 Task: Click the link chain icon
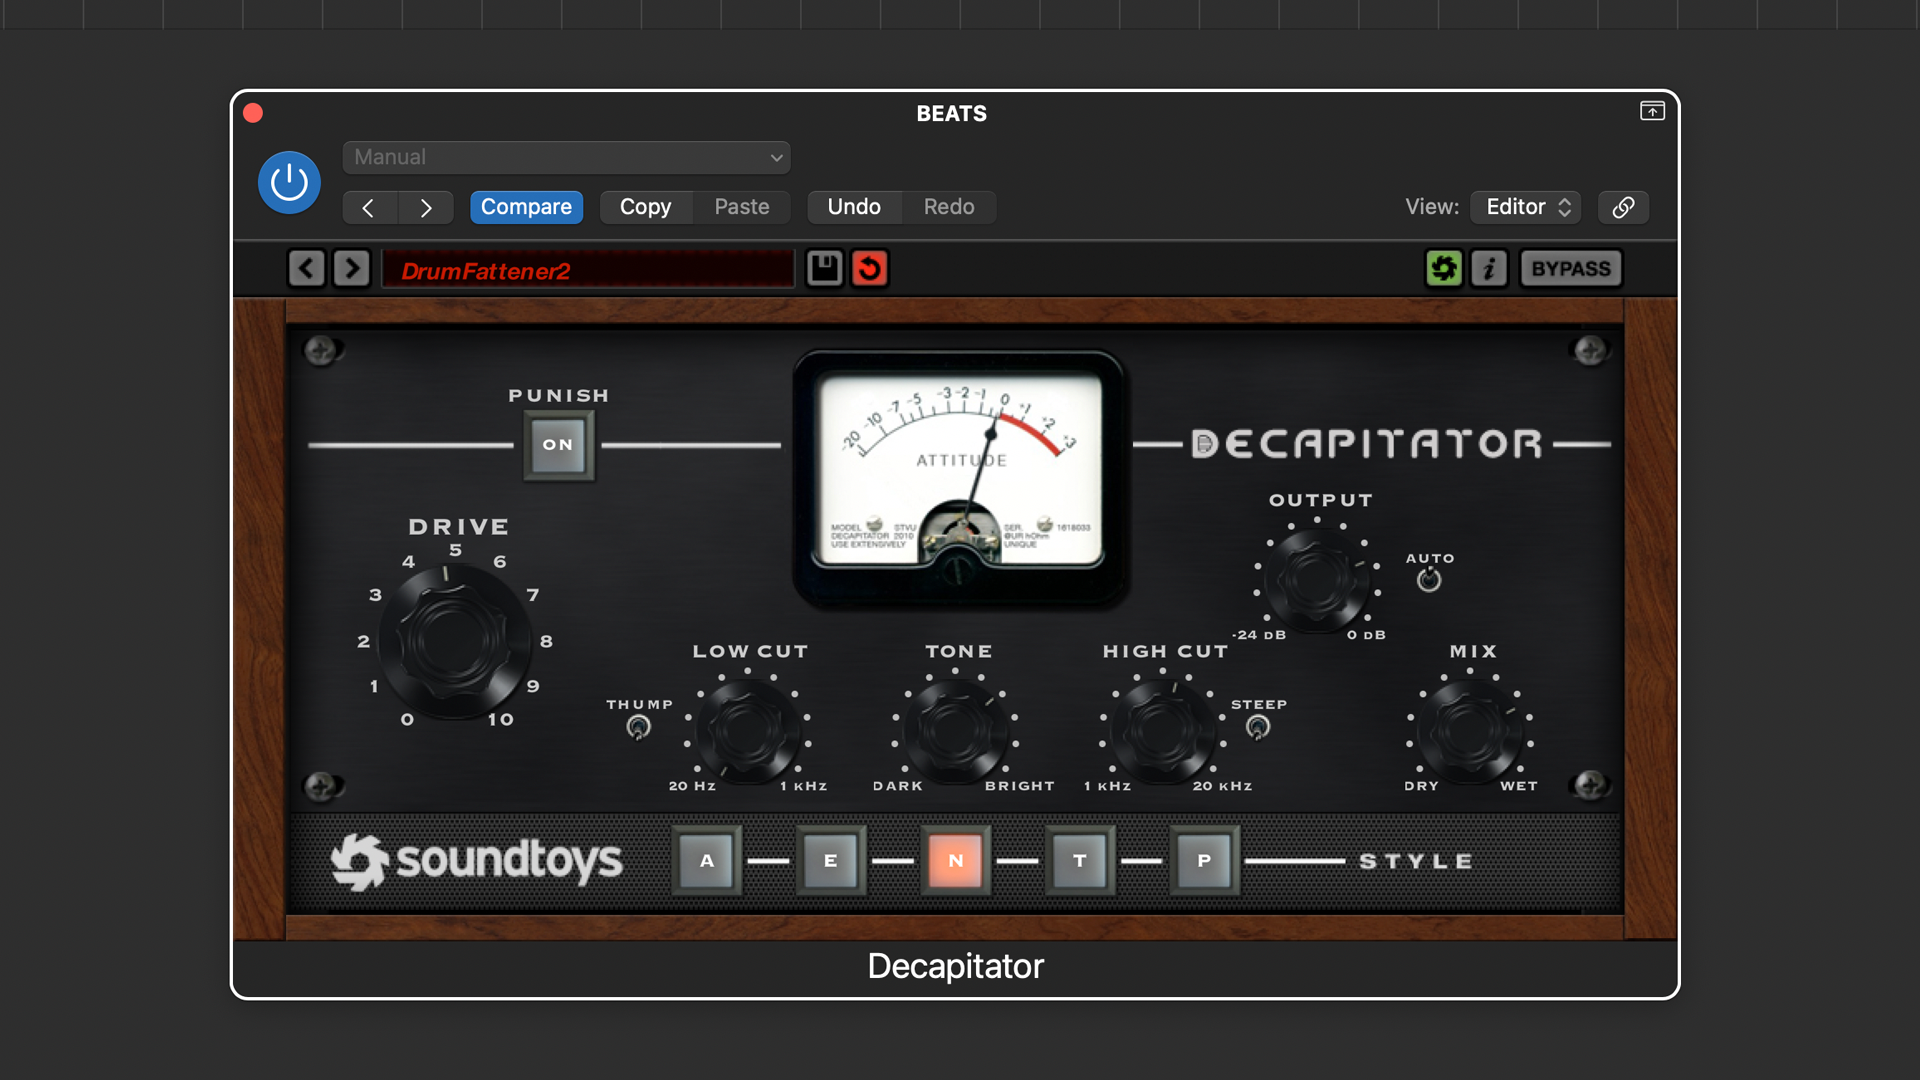(1623, 207)
